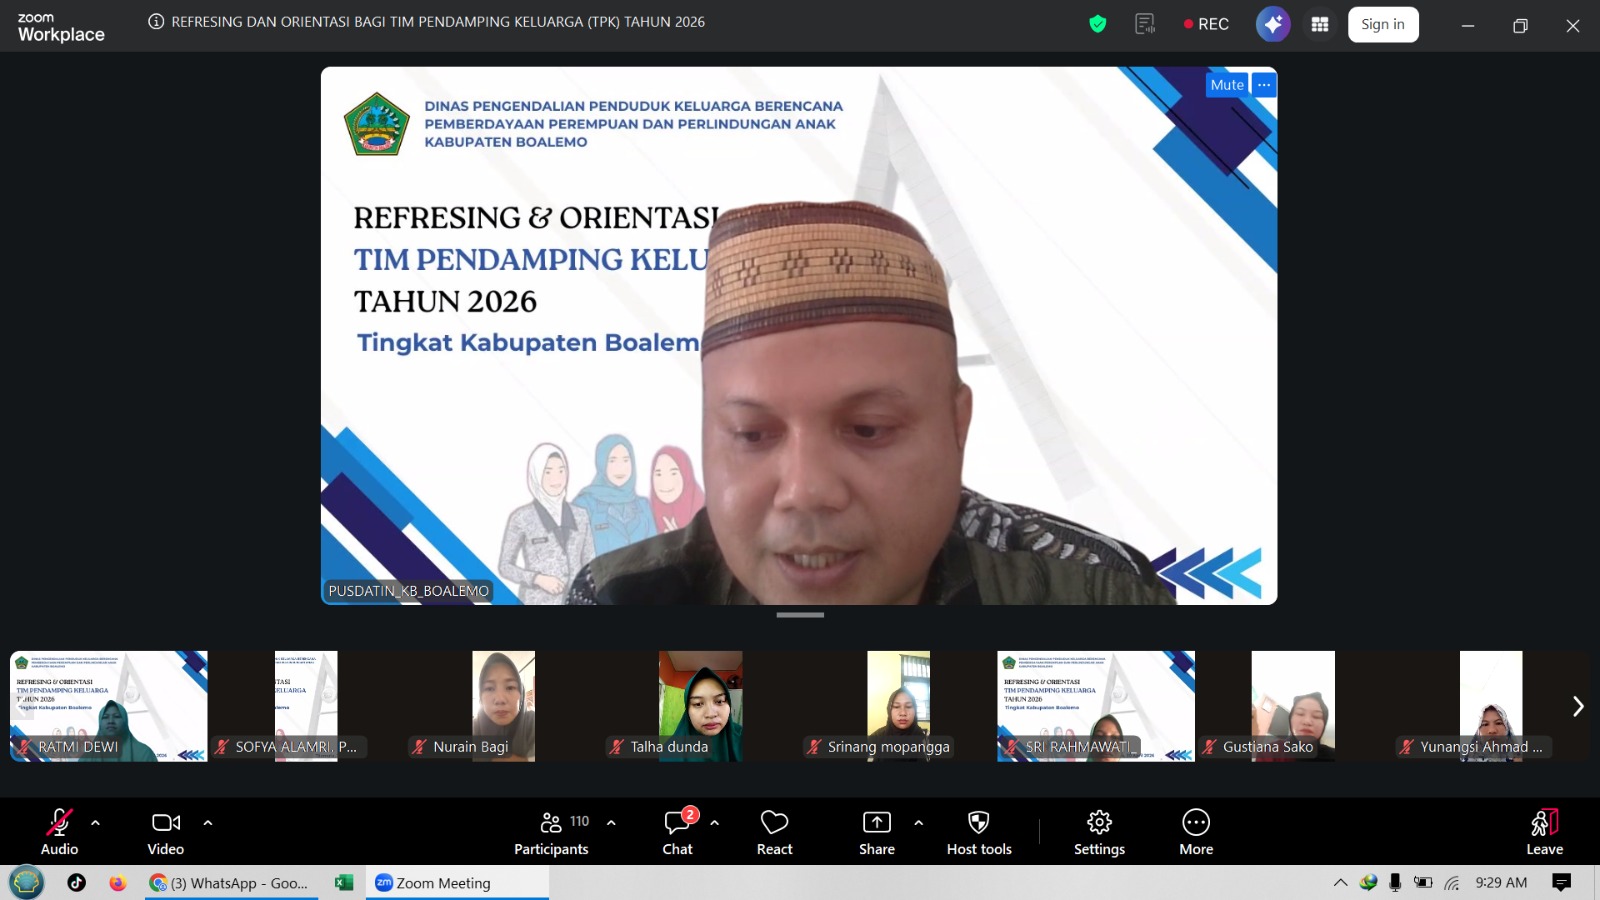Open audio options arrow next to Audio
The width and height of the screenshot is (1600, 900).
click(96, 823)
